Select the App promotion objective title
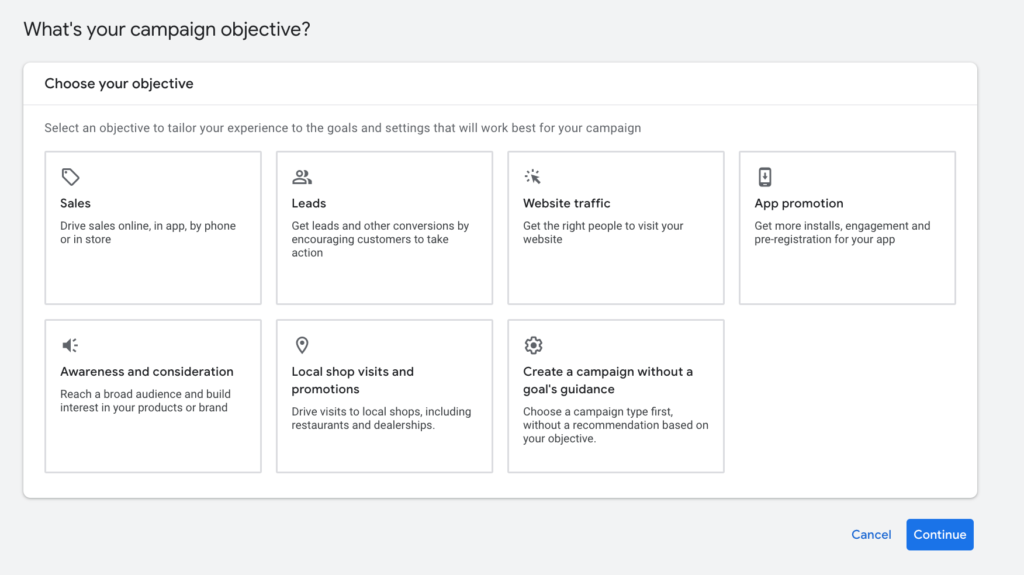This screenshot has width=1024, height=575. [x=799, y=203]
